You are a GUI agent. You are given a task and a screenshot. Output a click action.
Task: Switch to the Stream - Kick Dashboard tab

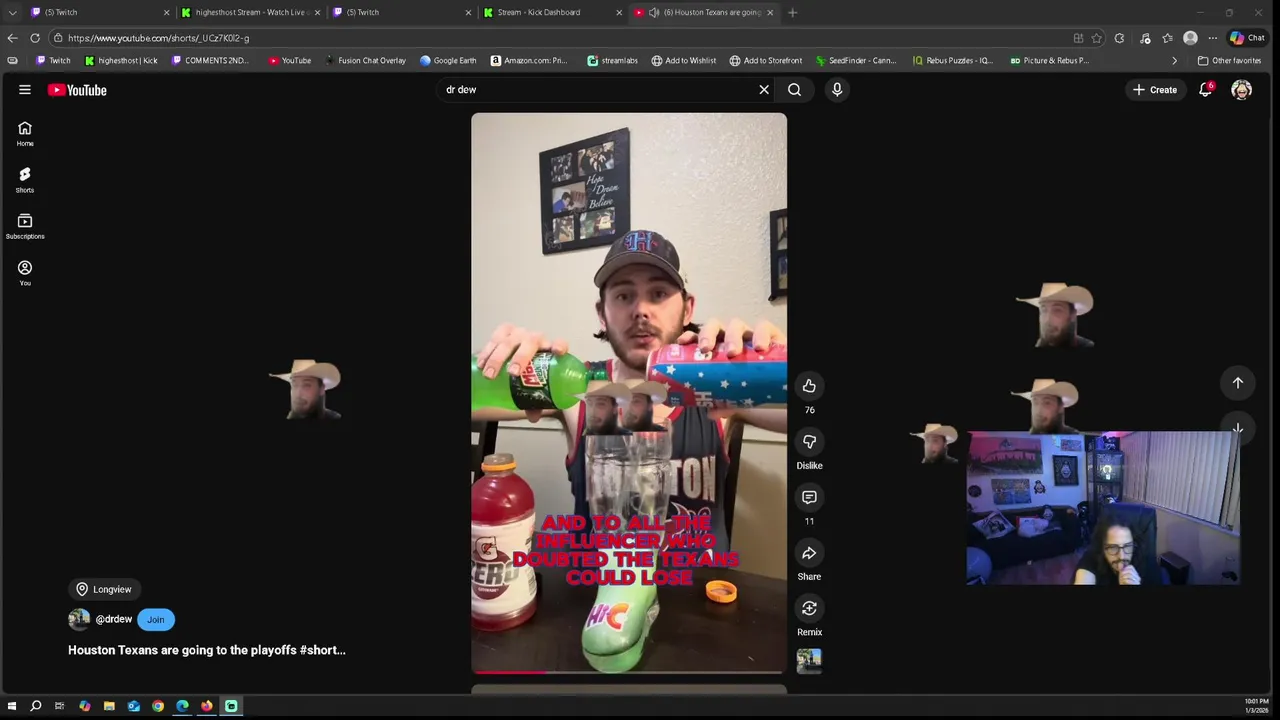(x=551, y=12)
